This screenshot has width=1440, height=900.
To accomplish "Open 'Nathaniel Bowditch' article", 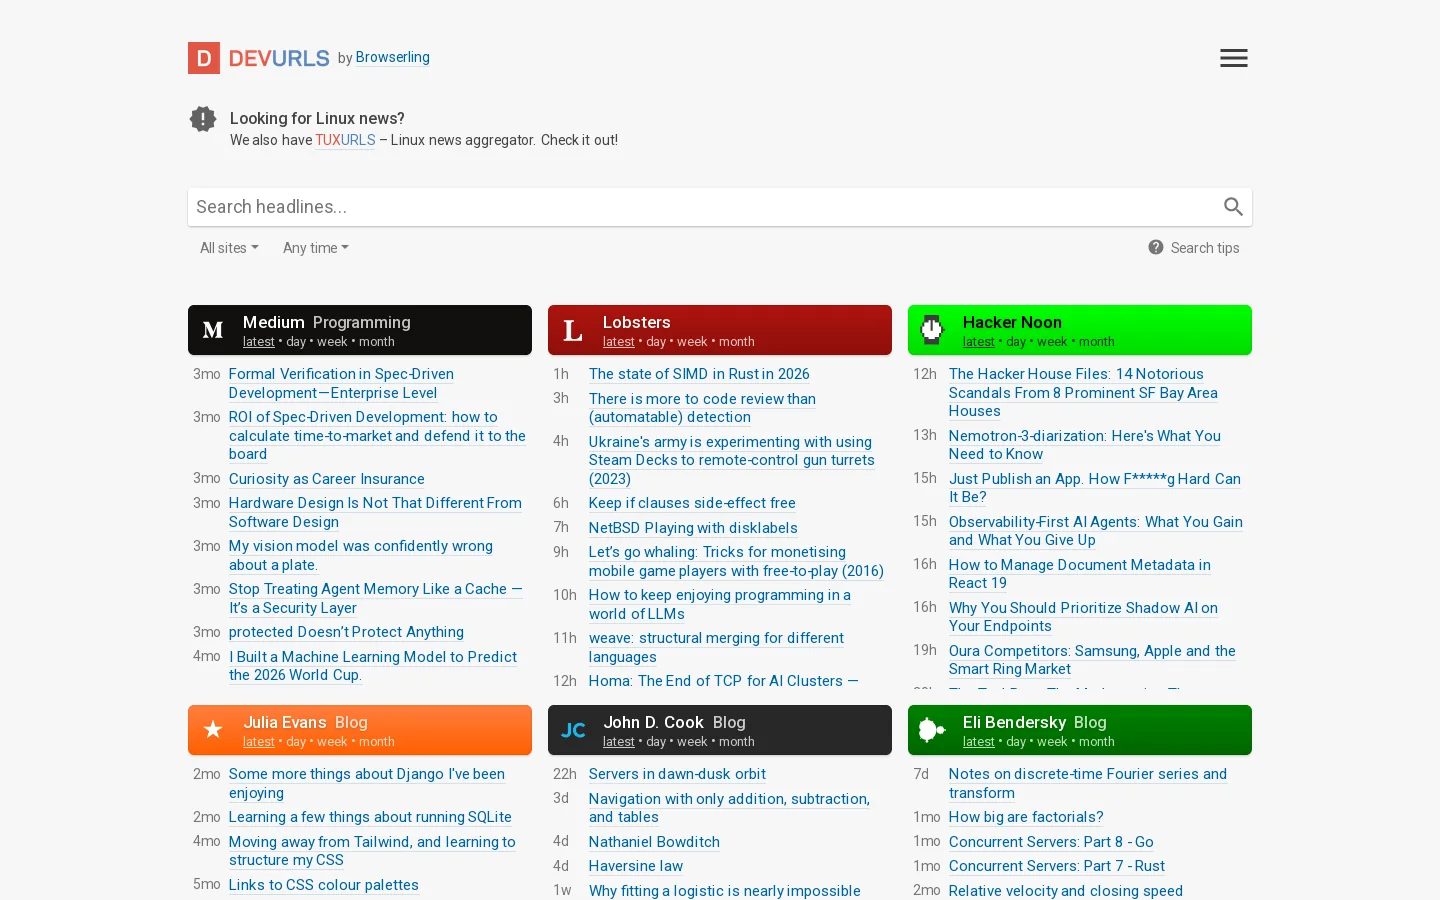I will tap(654, 842).
